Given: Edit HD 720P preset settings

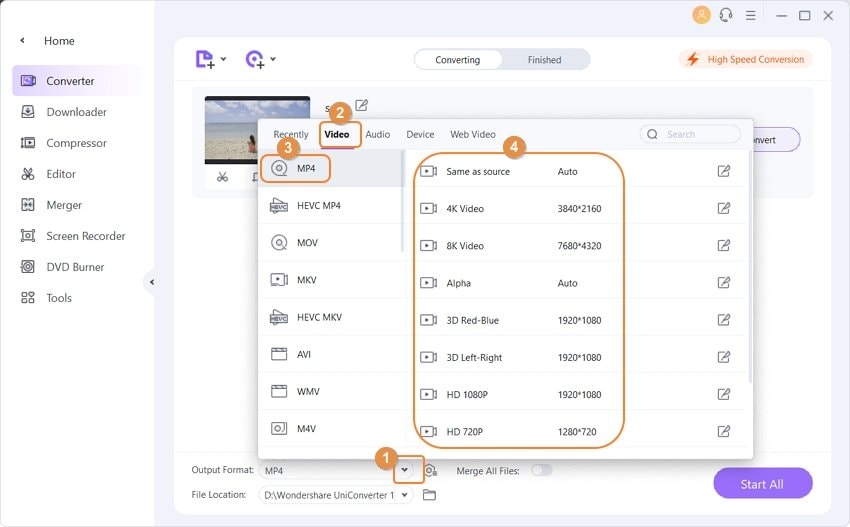Looking at the screenshot, I should tap(724, 431).
